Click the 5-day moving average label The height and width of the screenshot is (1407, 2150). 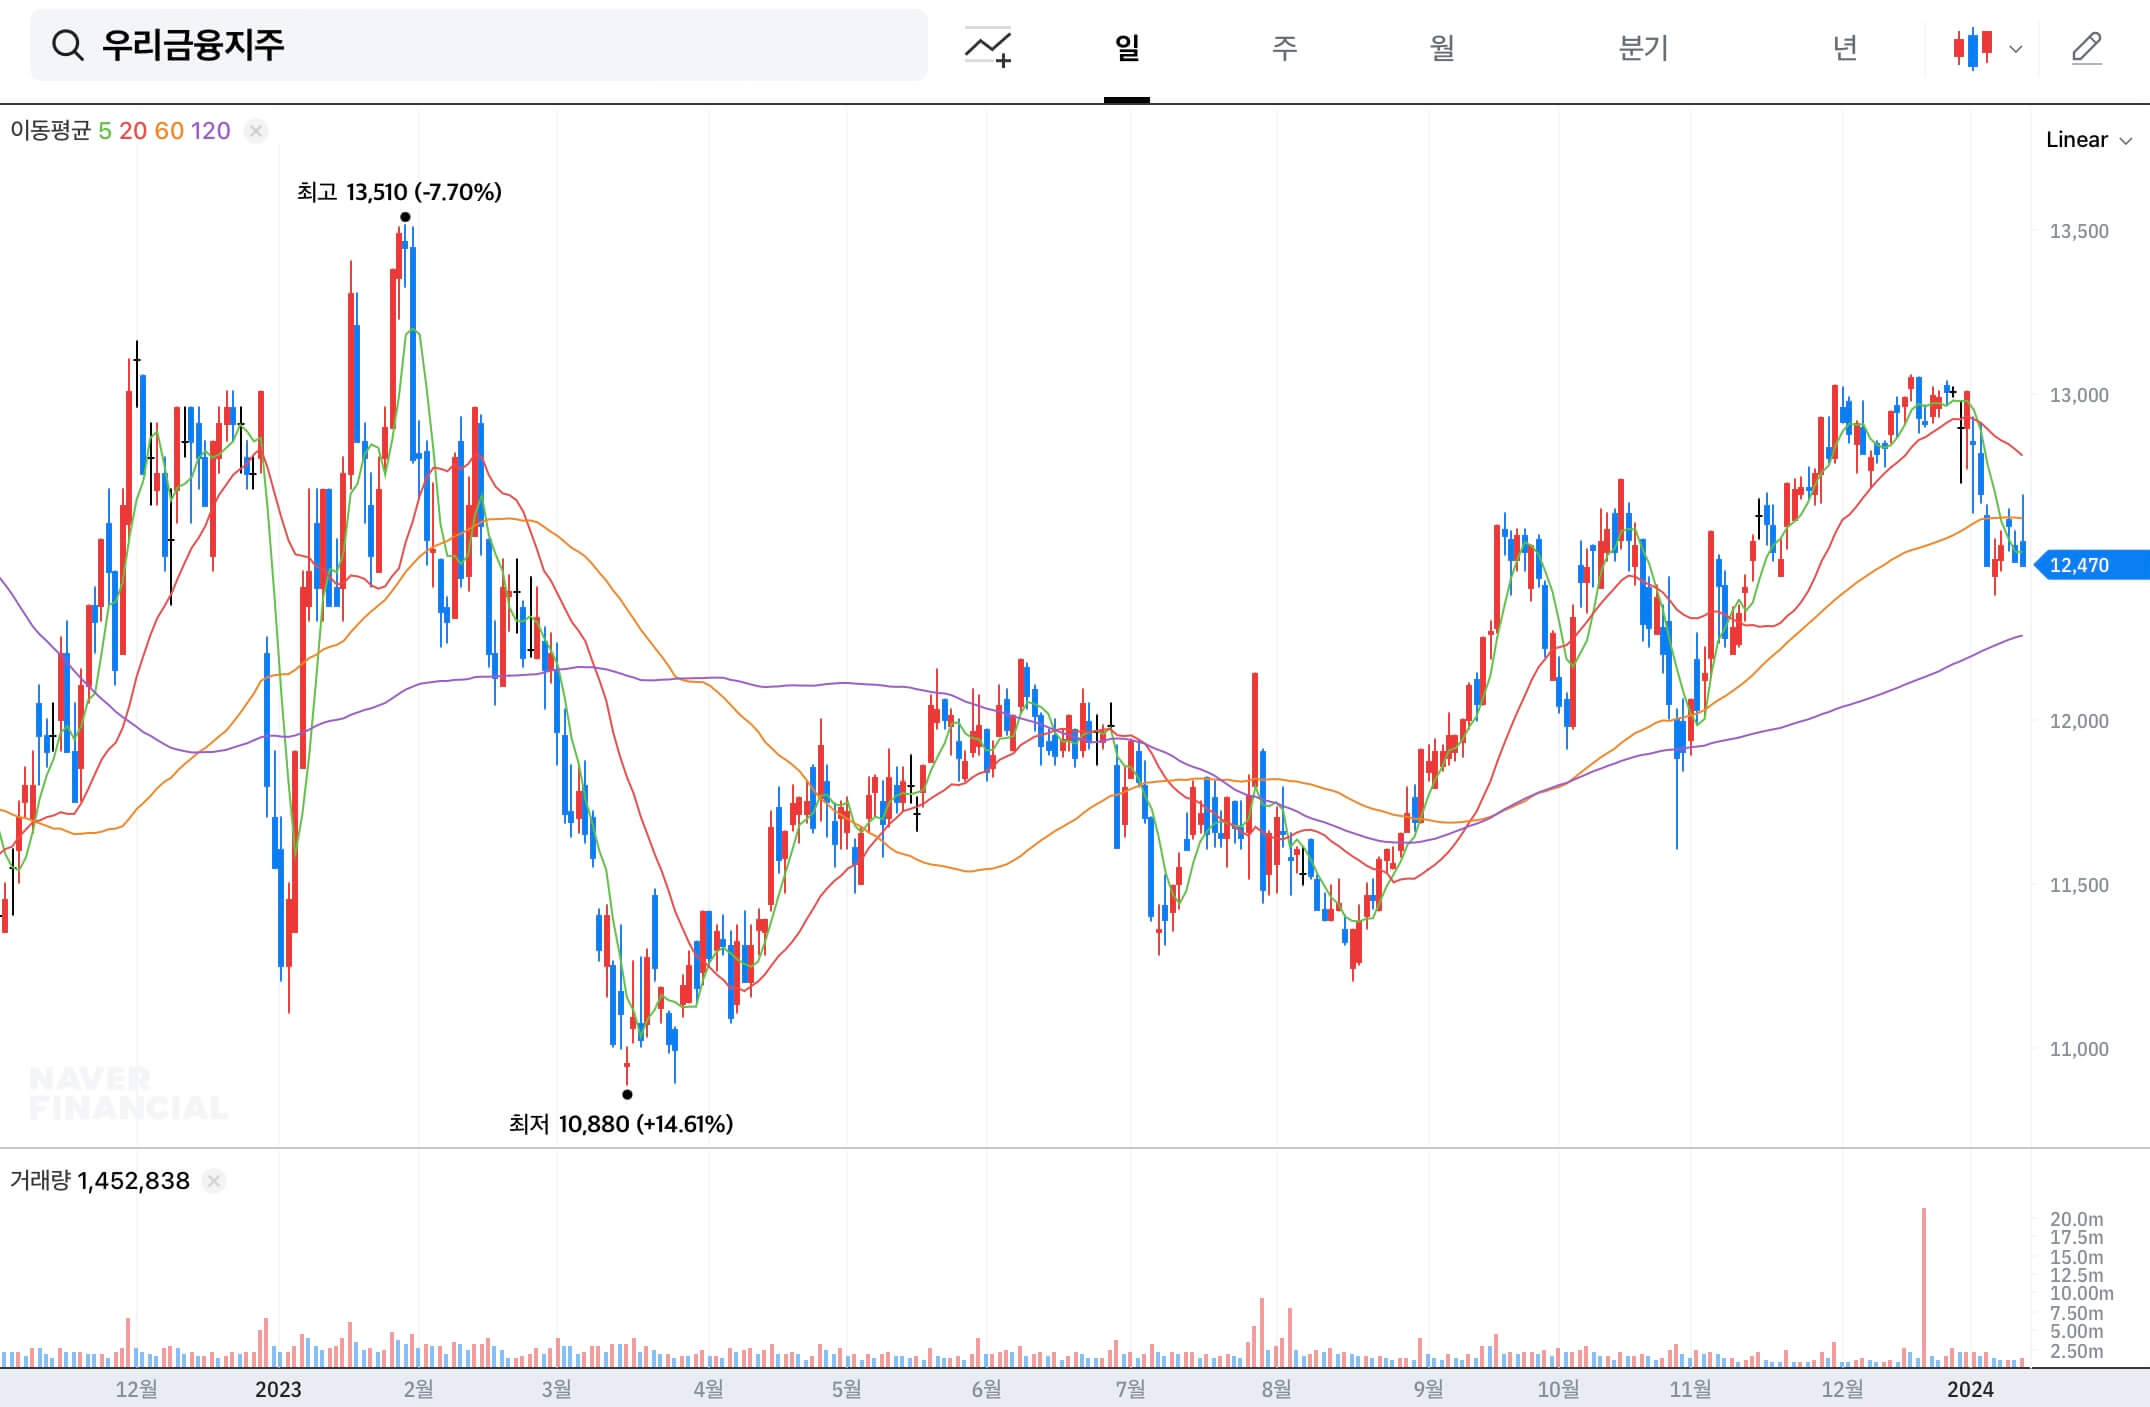[x=105, y=131]
